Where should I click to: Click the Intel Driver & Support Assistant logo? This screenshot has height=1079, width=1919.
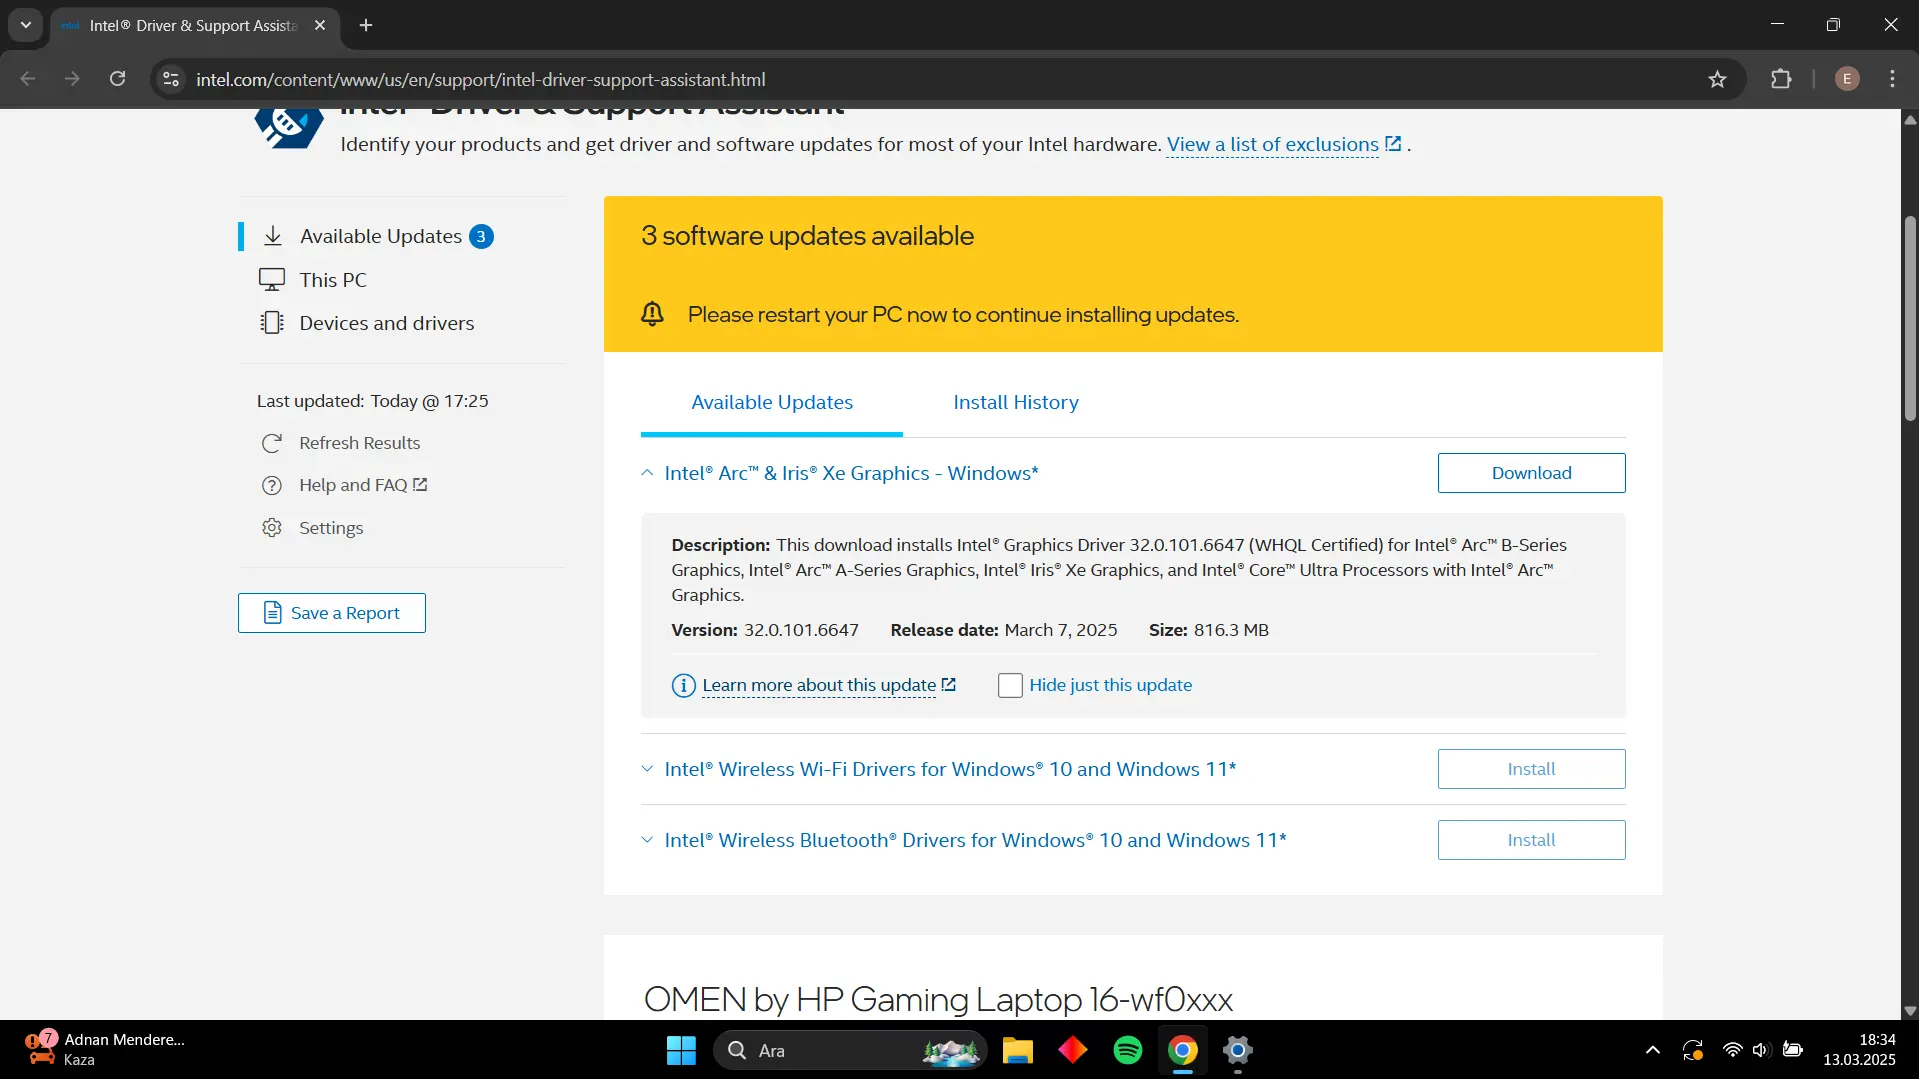(289, 127)
